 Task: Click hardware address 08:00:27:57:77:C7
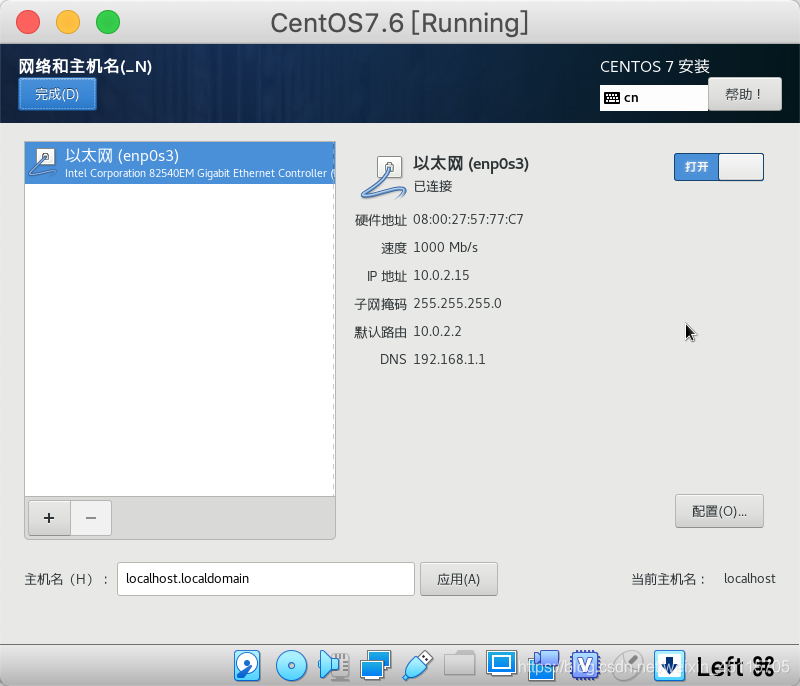coord(468,219)
